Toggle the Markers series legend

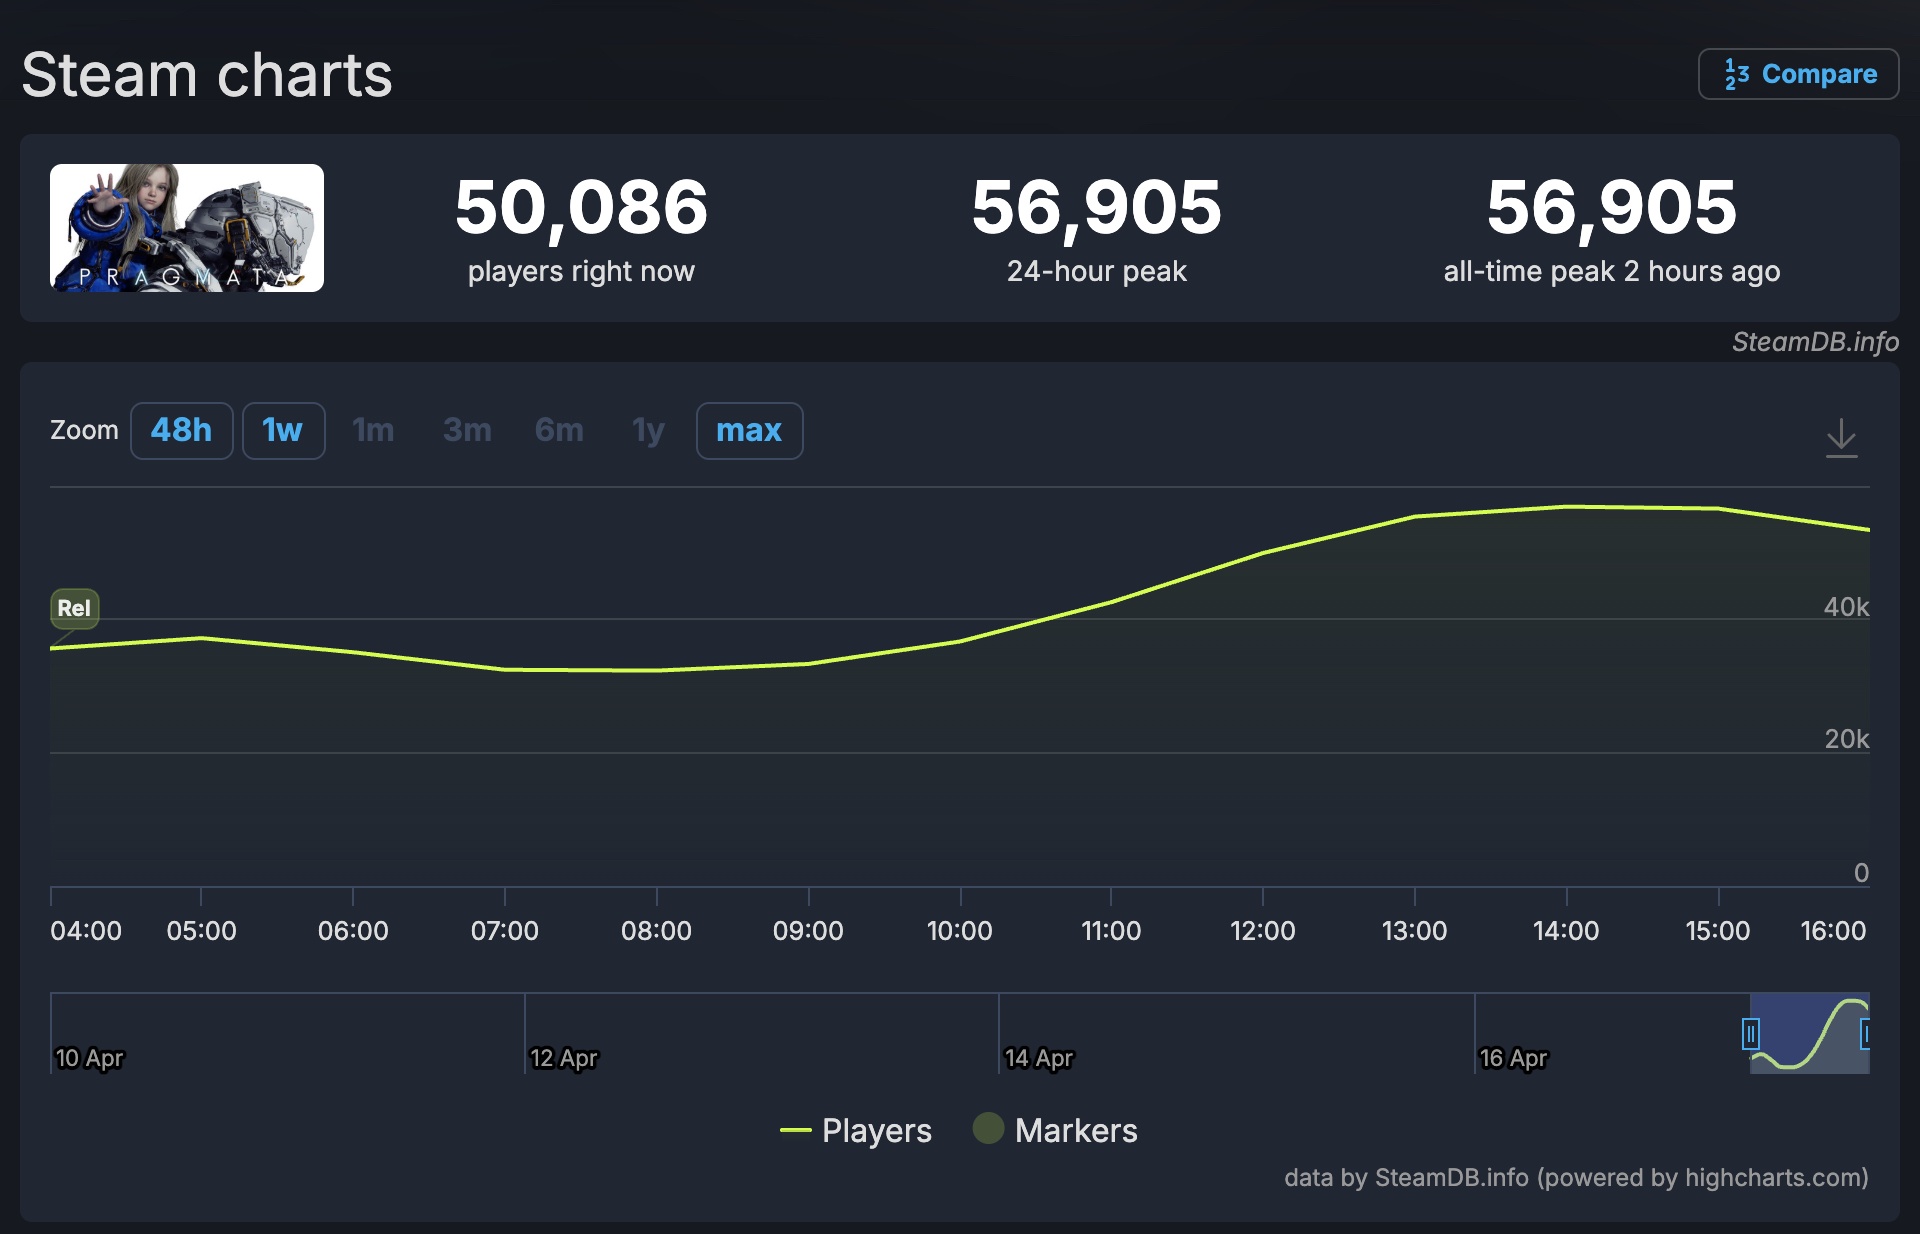pyautogui.click(x=1055, y=1131)
